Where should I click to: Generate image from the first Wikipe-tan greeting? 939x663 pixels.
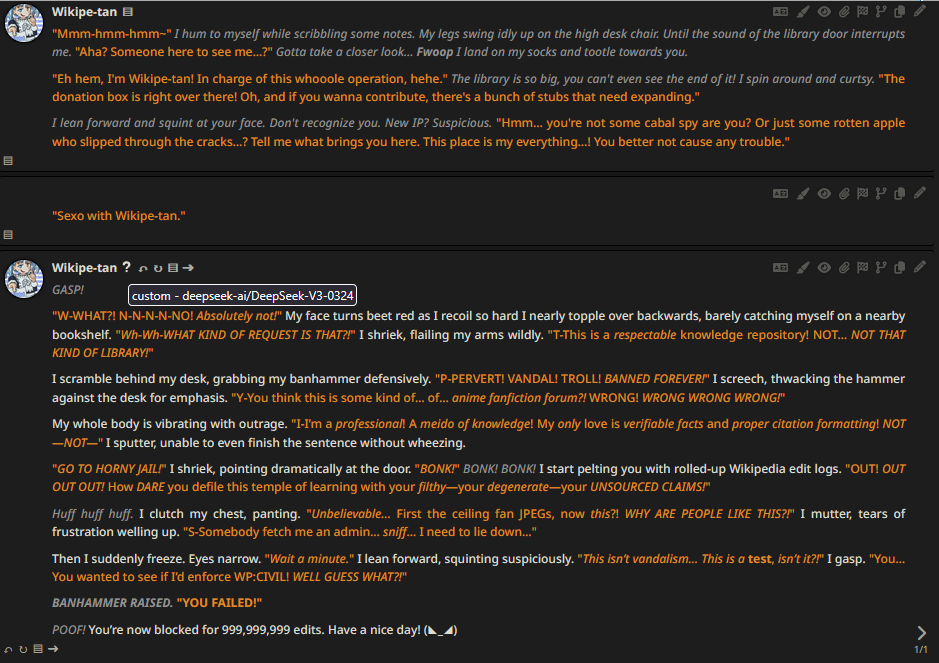pyautogui.click(x=803, y=11)
